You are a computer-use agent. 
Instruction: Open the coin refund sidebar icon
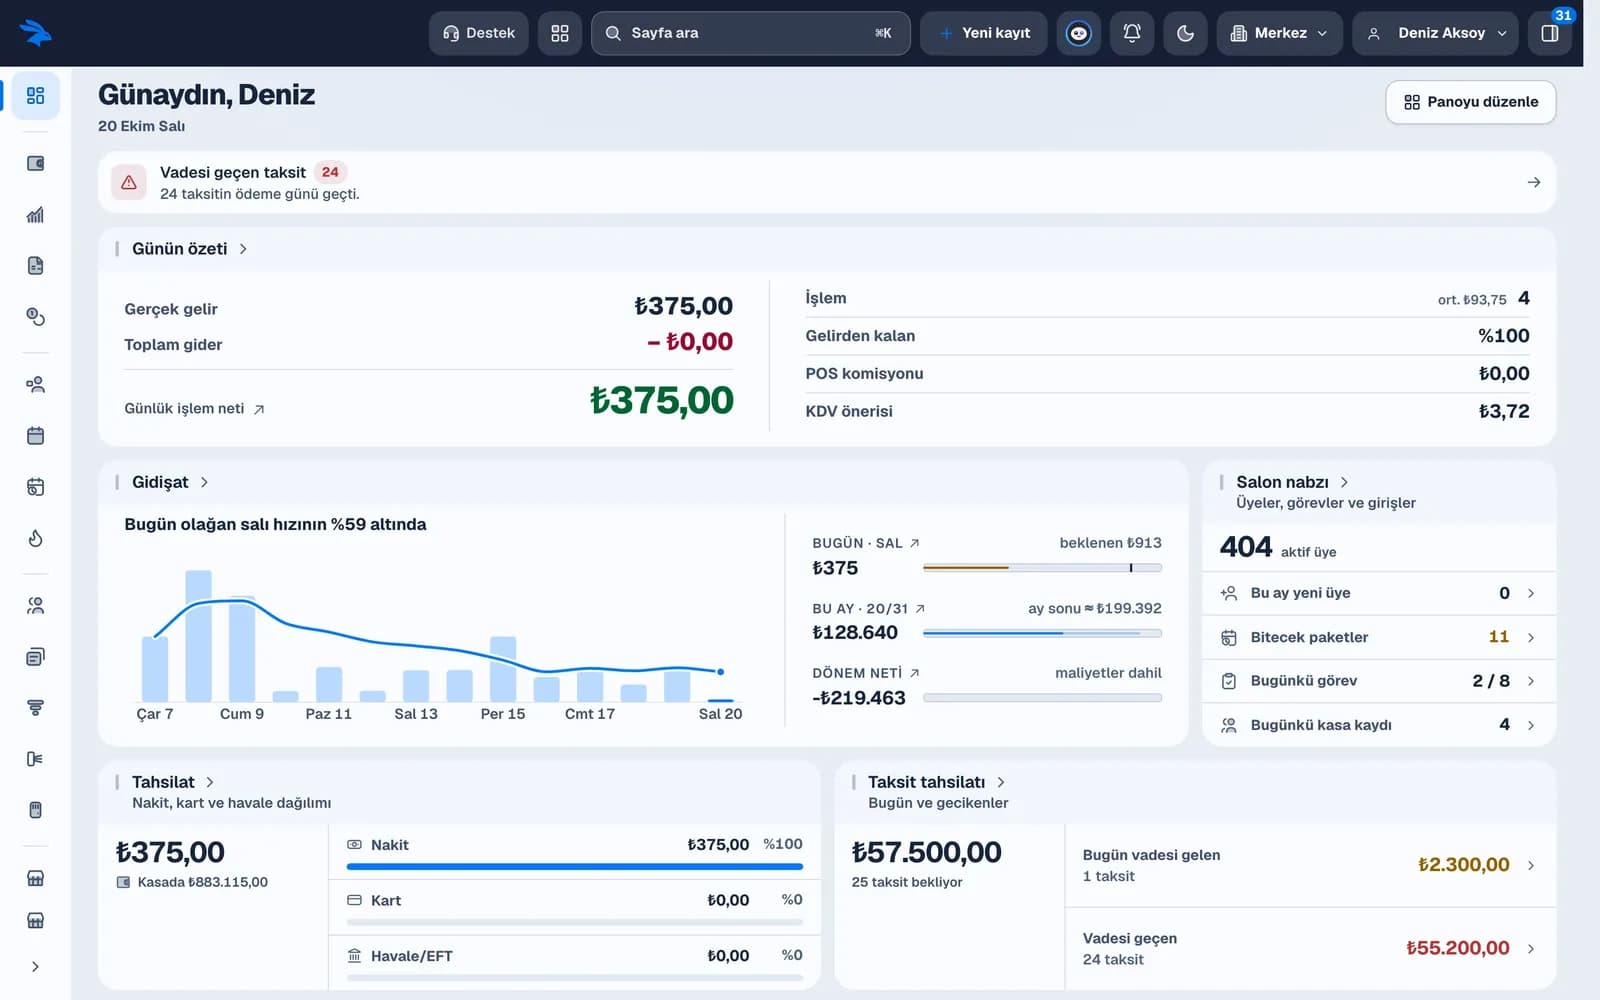click(x=35, y=317)
